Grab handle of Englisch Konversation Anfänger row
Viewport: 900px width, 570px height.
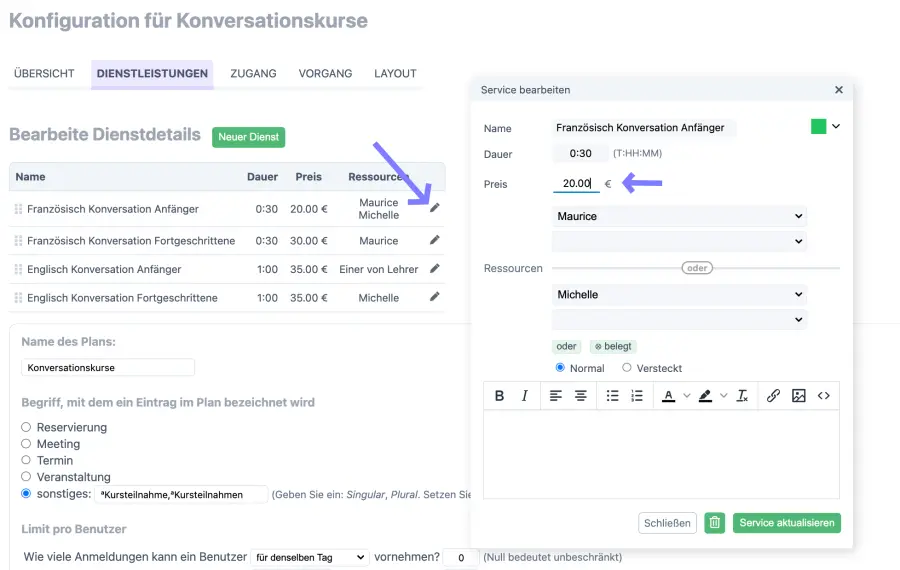click(18, 269)
